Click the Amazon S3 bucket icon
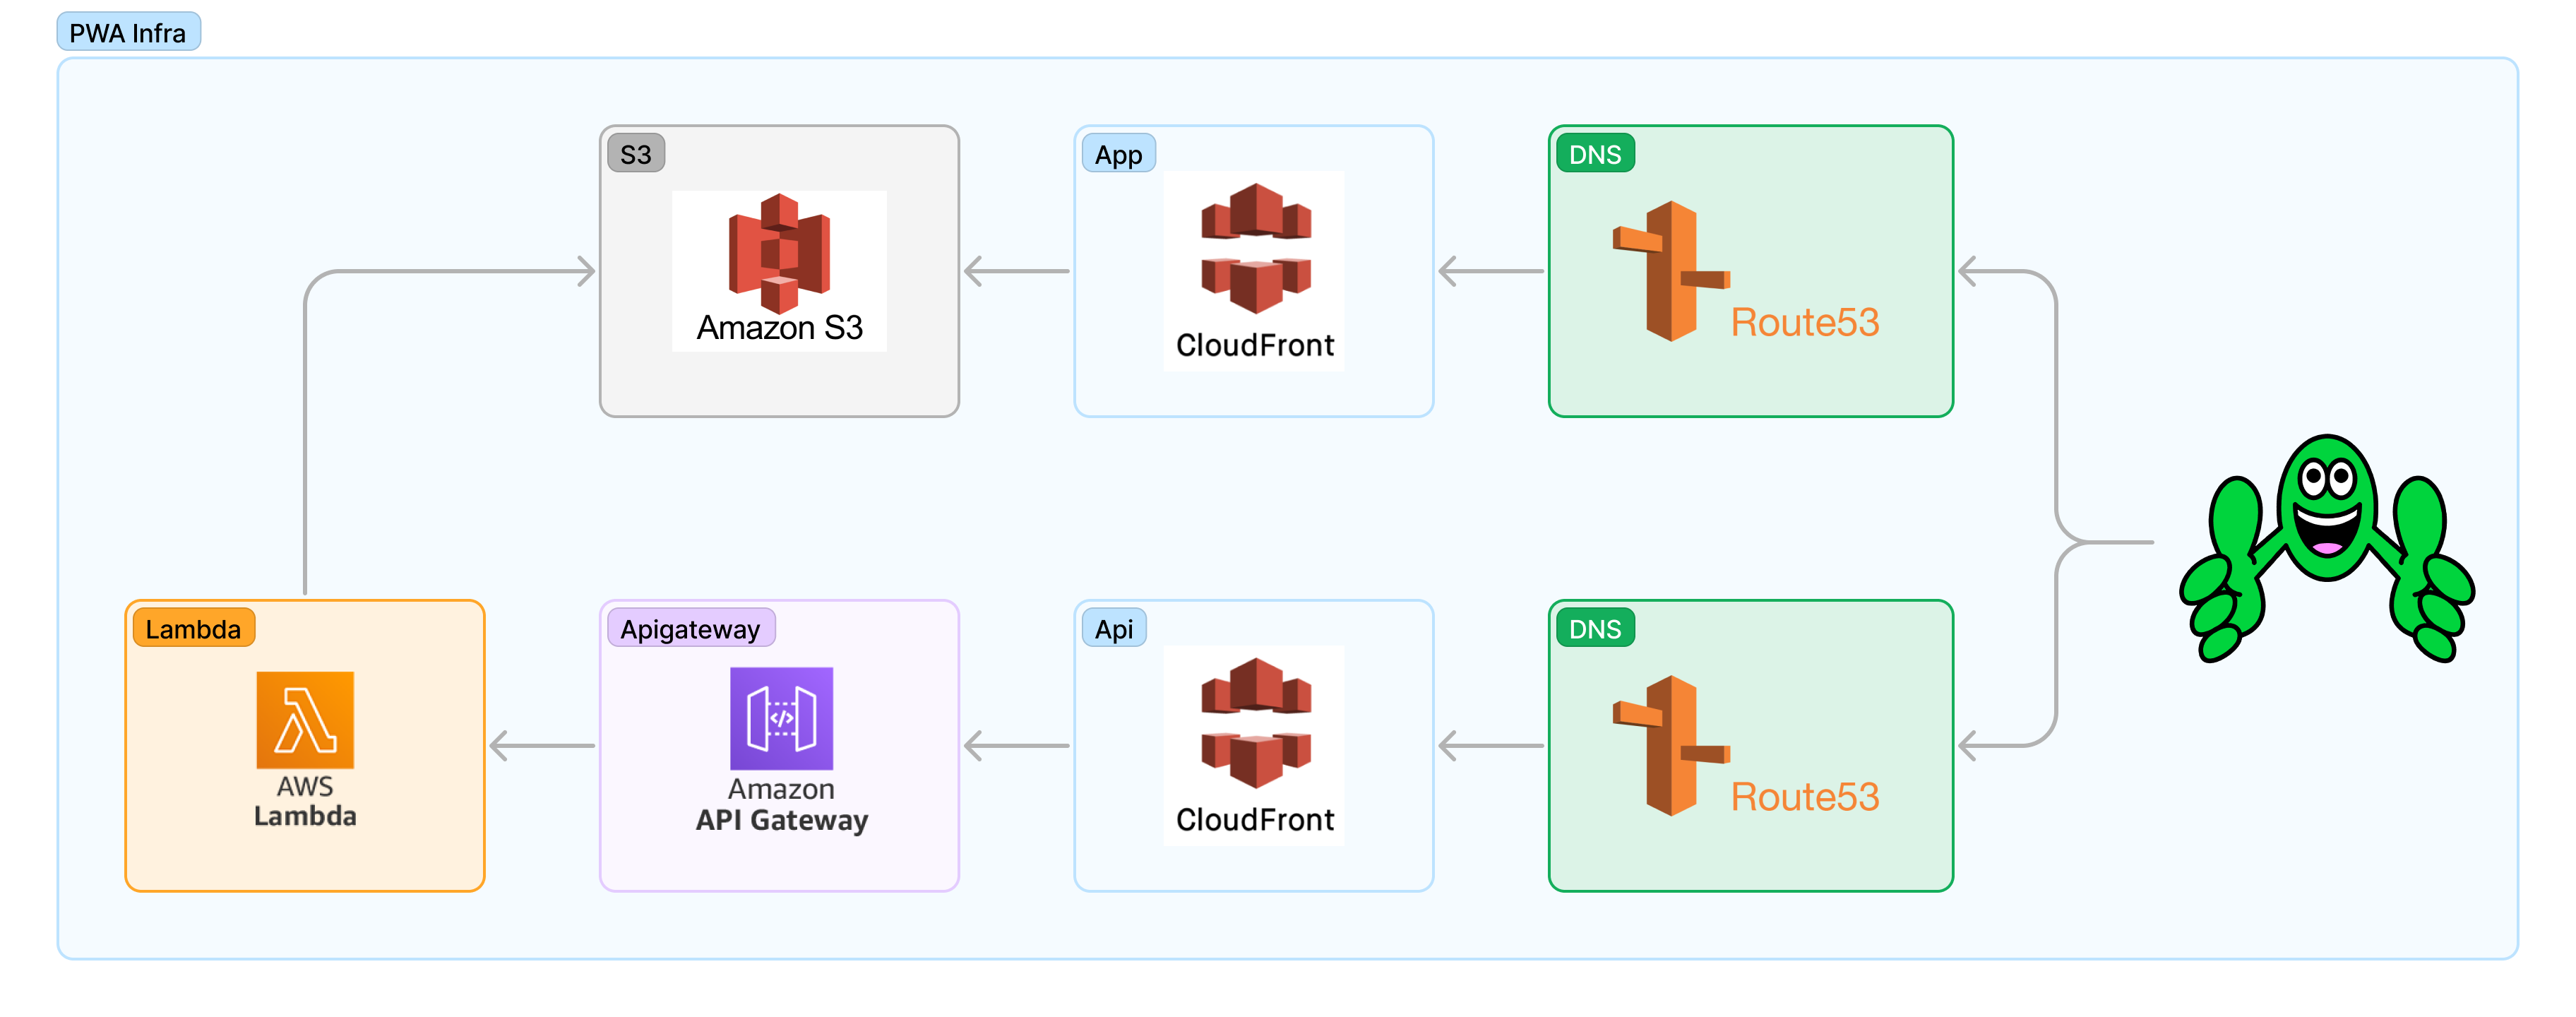This screenshot has height=1017, width=2576. click(779, 253)
